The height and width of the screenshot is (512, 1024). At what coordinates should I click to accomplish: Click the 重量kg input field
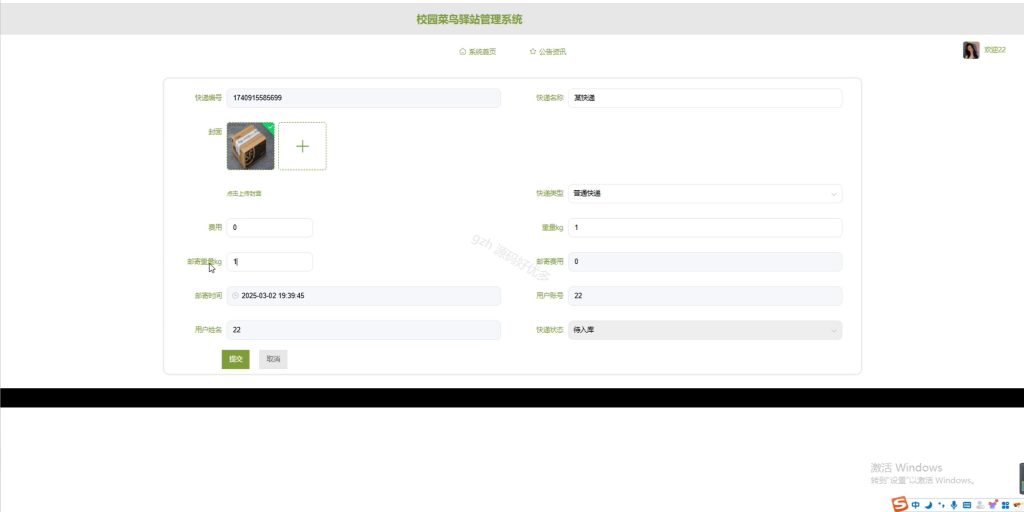coord(705,228)
